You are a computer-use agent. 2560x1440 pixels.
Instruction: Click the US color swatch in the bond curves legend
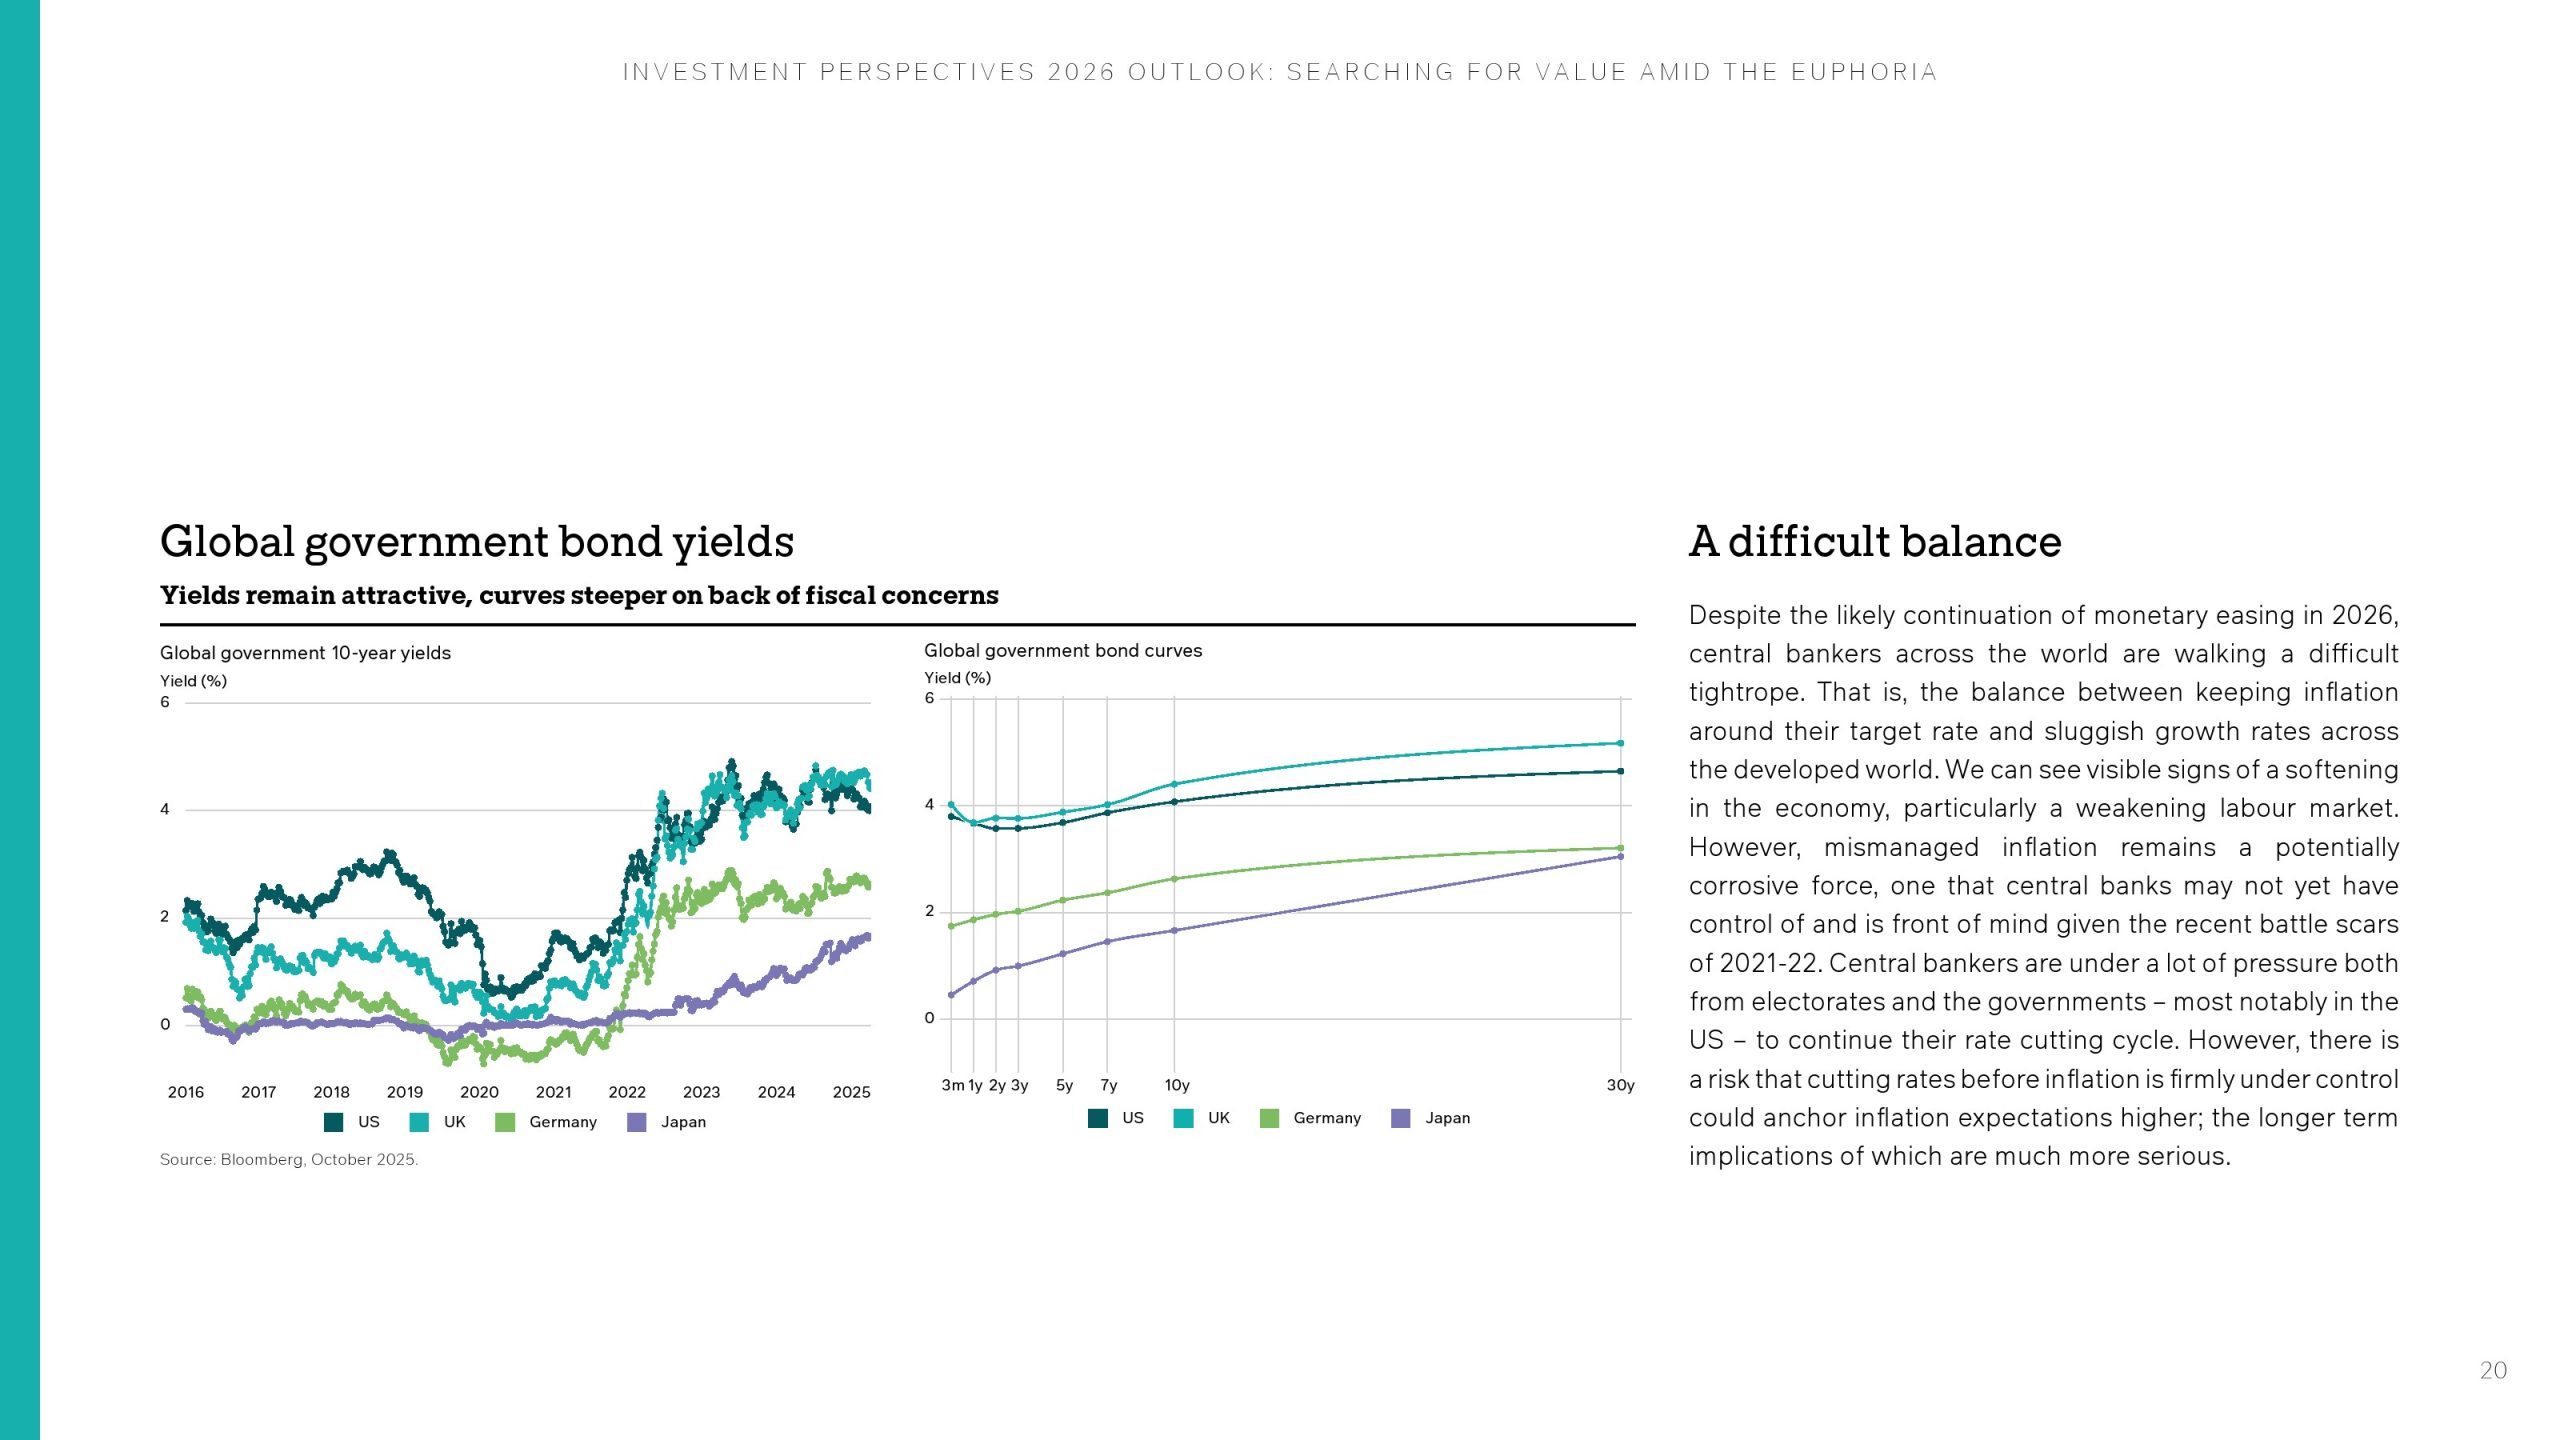1098,1118
